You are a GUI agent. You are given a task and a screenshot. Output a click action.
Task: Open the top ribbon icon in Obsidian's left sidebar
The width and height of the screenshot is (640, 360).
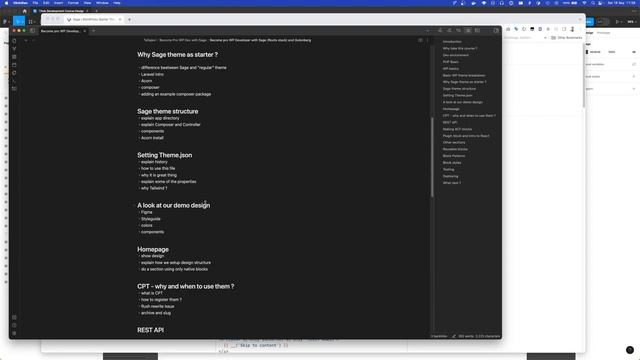(x=14, y=41)
